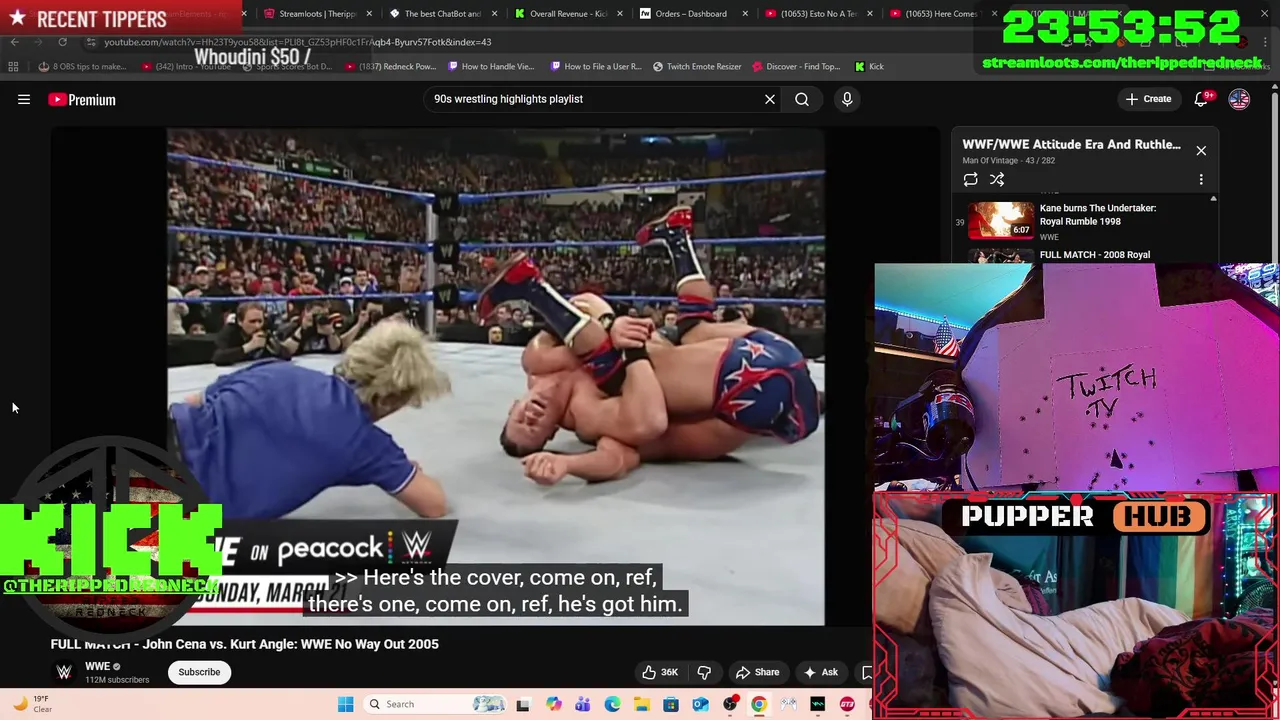
Task: Dislike the John Cena vs. Kurt Angle video
Action: [x=704, y=672]
